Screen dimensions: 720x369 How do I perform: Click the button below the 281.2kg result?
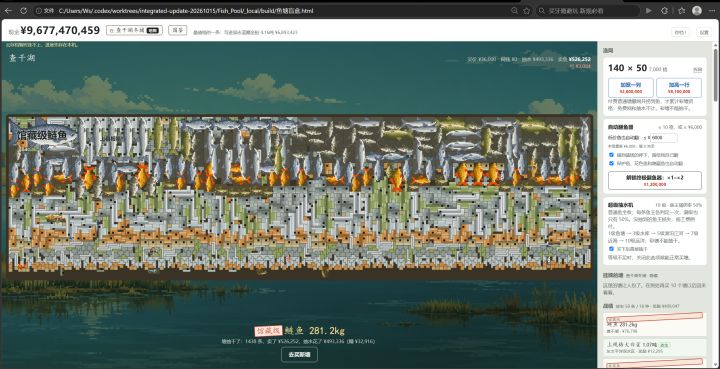point(299,355)
